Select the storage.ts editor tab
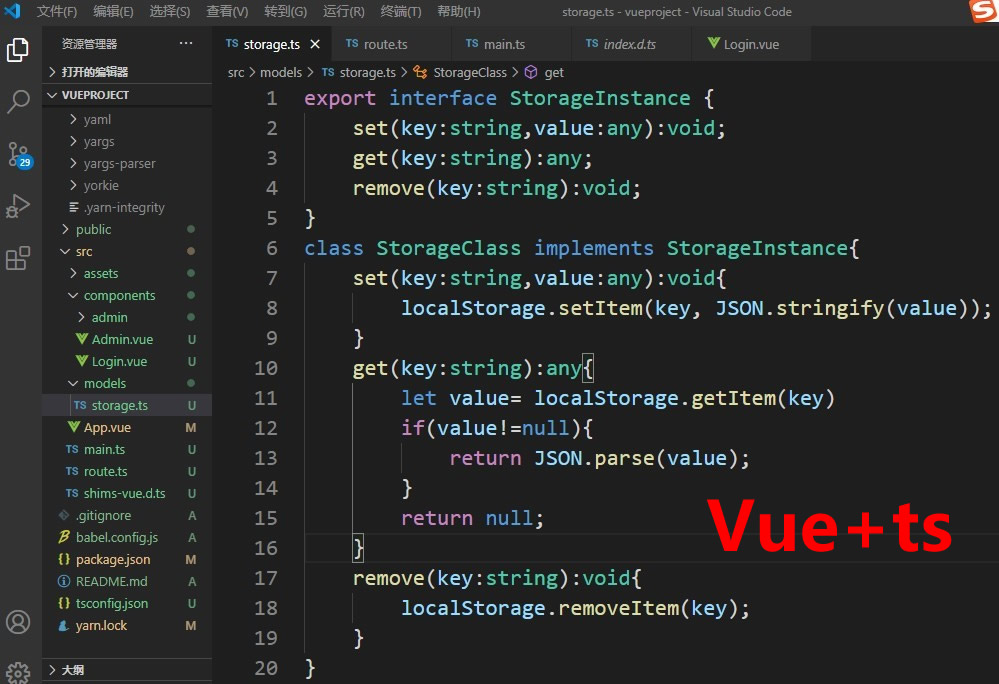This screenshot has width=999, height=684. pos(271,44)
